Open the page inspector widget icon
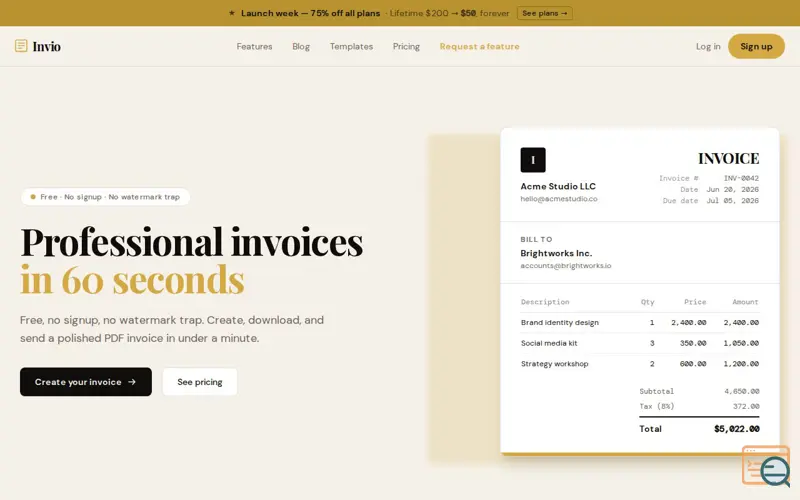The width and height of the screenshot is (800, 500). tap(766, 466)
